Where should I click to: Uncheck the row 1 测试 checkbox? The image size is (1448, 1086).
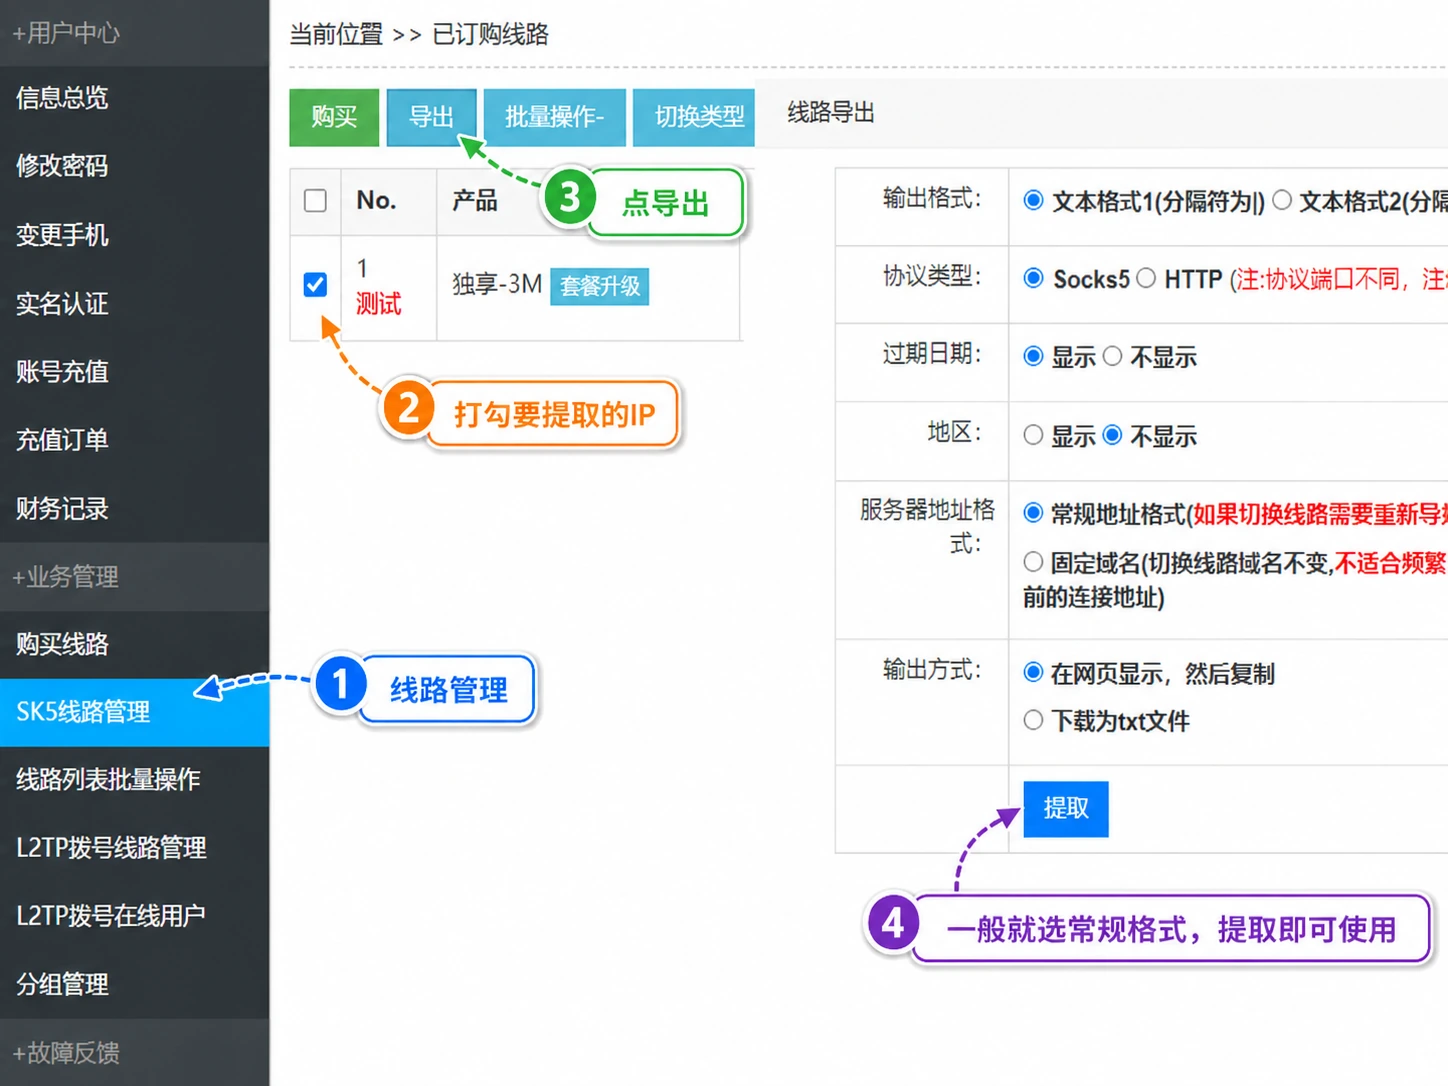(315, 285)
